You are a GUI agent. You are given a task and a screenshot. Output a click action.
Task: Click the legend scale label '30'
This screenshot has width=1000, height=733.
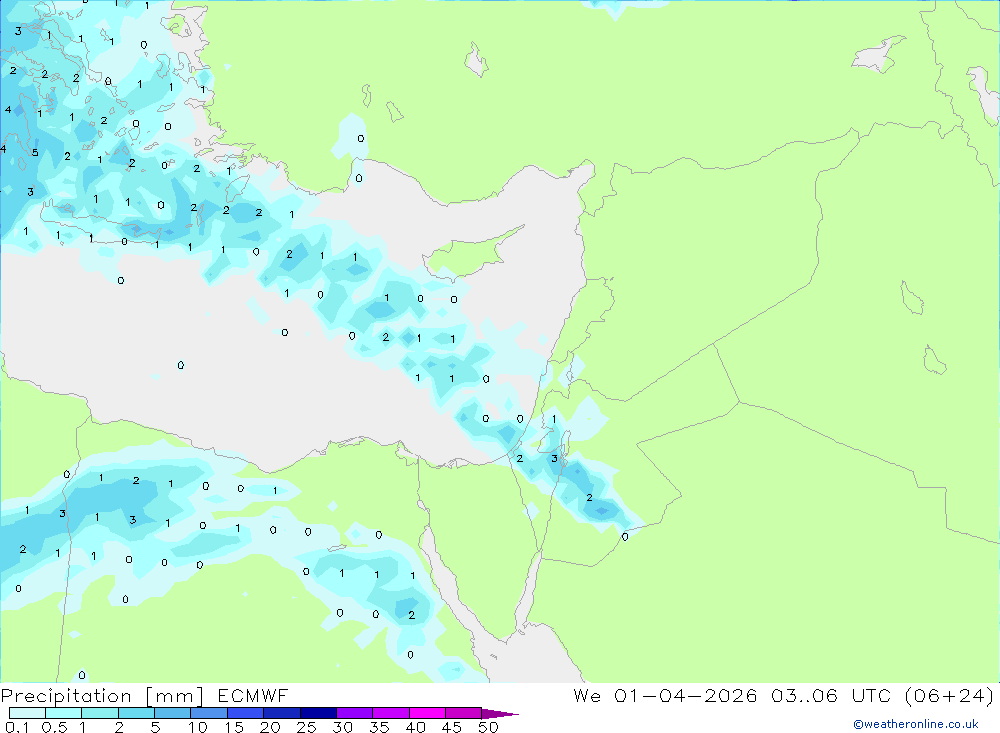pyautogui.click(x=343, y=727)
